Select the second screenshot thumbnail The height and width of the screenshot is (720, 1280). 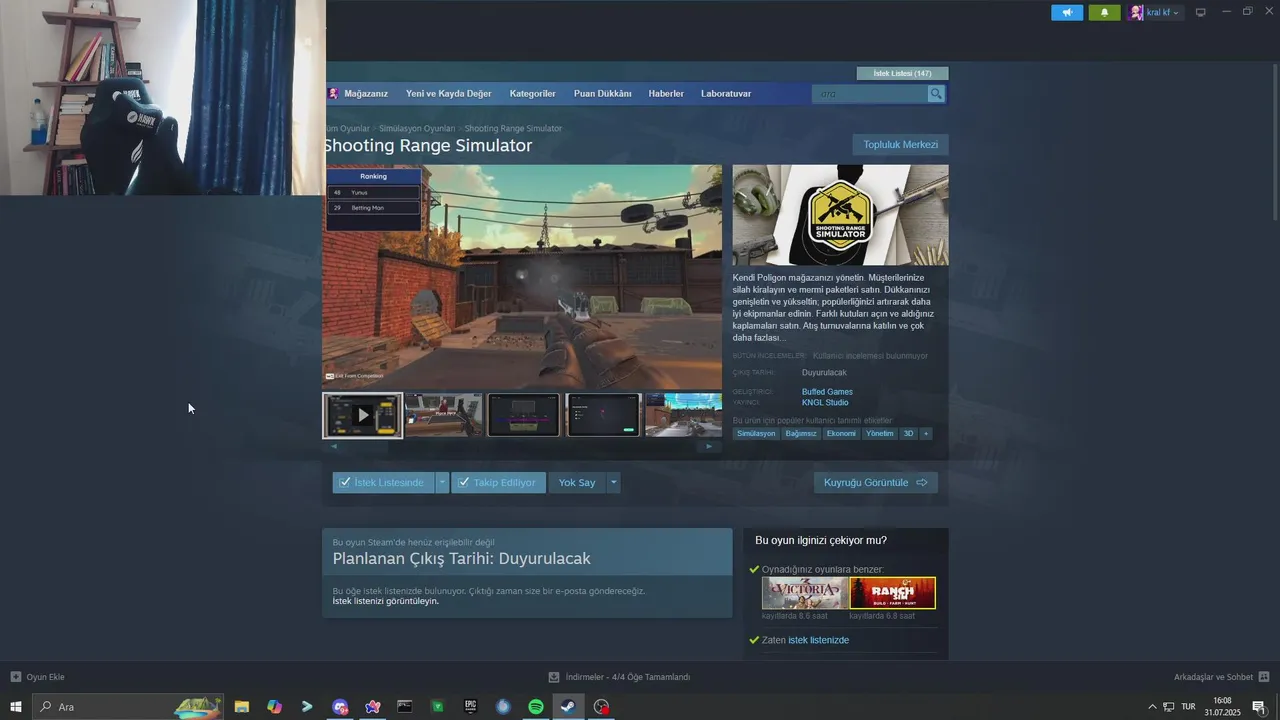(x=443, y=415)
